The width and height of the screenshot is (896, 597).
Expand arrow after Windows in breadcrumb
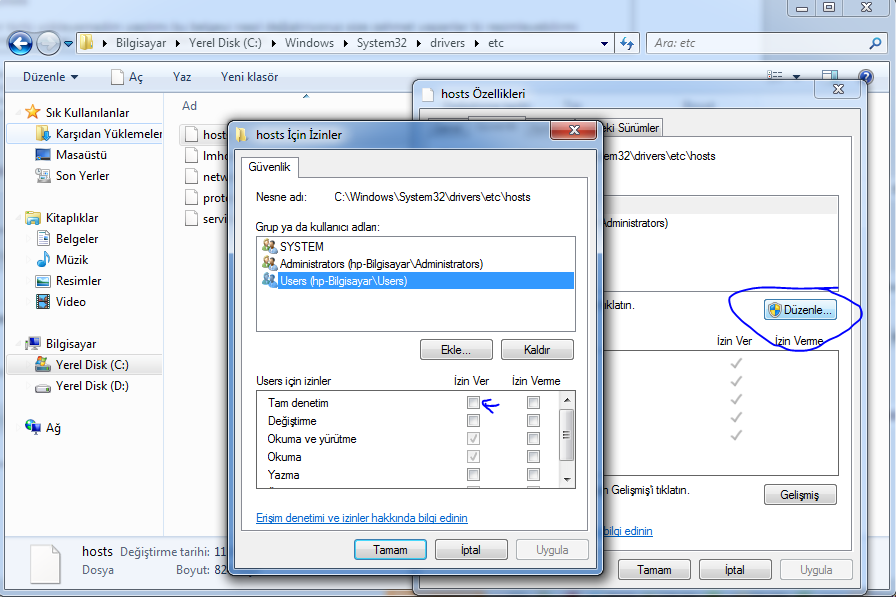click(346, 43)
